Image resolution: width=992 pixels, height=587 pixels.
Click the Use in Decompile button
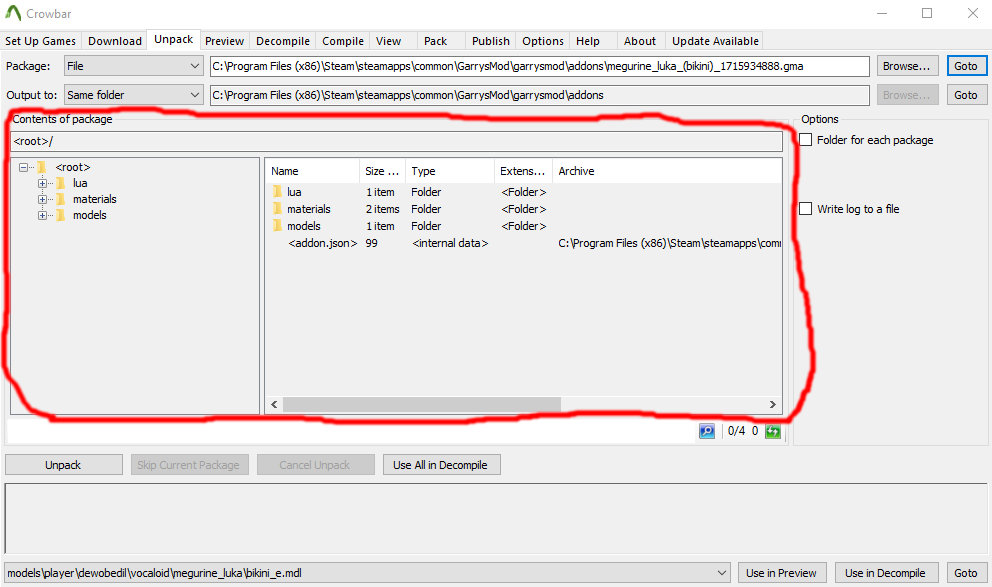[x=885, y=573]
